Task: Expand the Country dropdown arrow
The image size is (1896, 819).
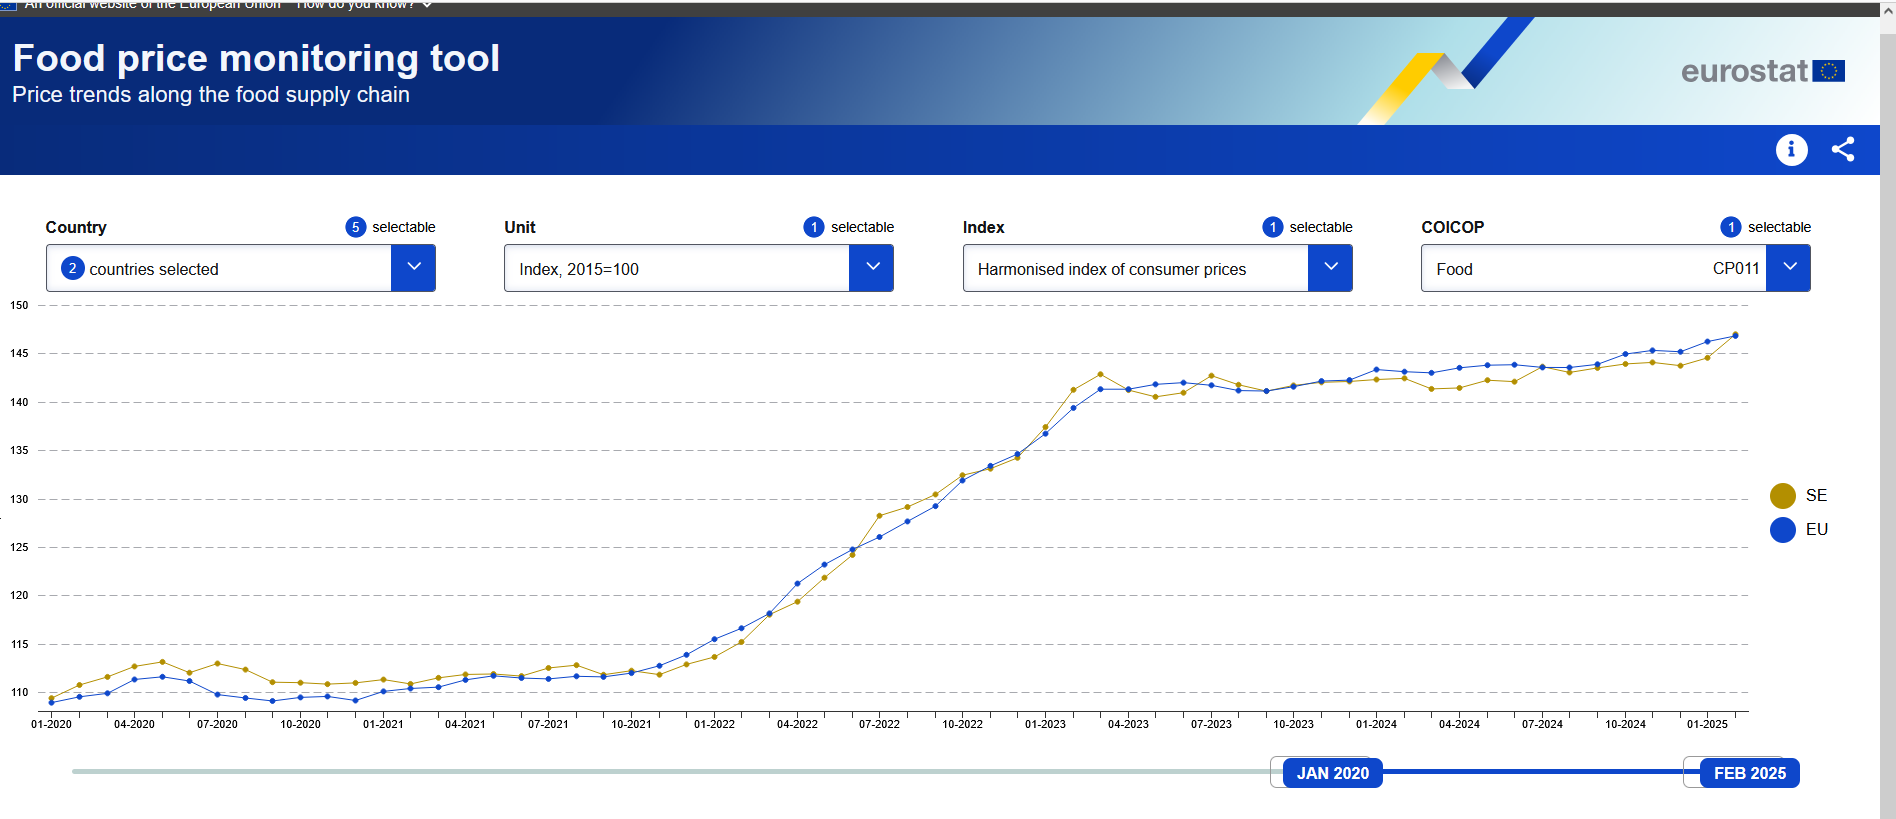Action: click(x=413, y=268)
